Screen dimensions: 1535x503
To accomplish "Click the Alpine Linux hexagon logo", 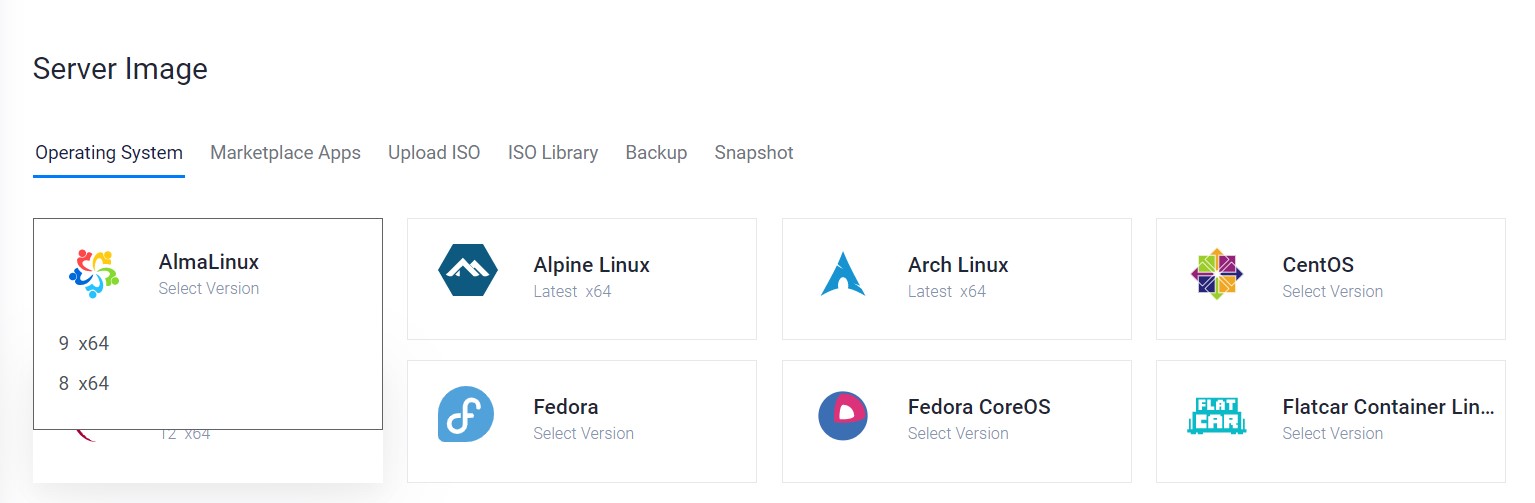I will [467, 272].
